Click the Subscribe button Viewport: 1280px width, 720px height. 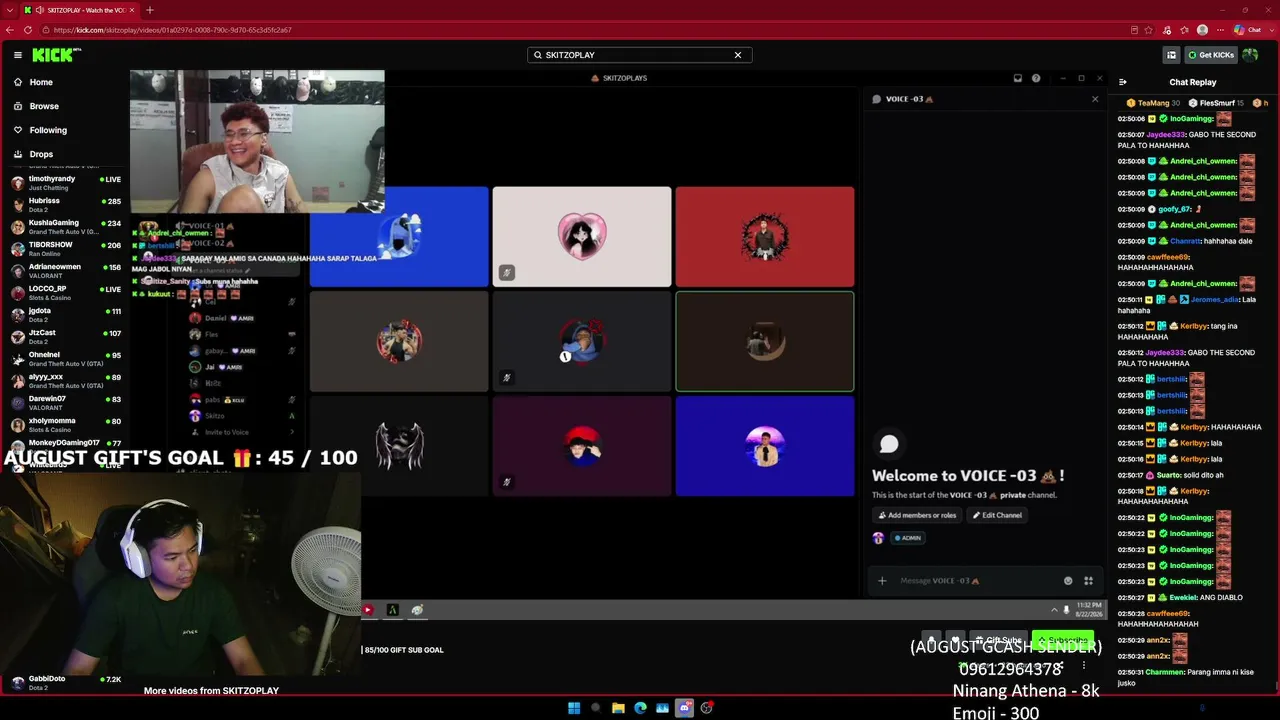1062,640
